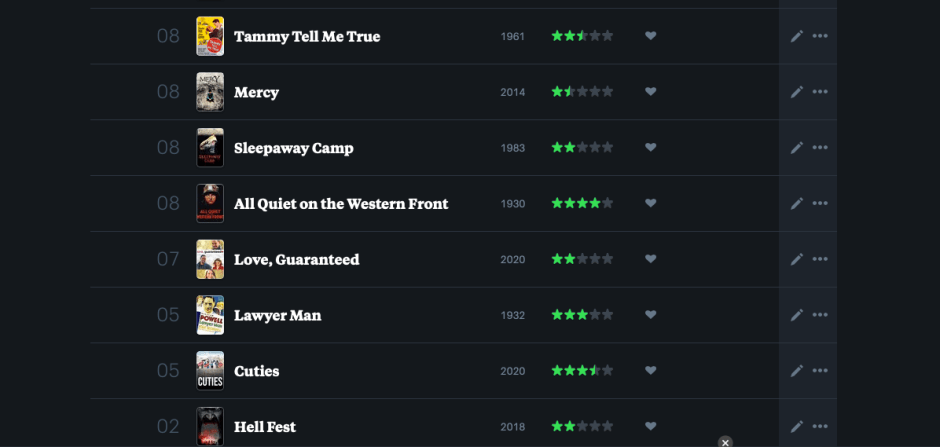The height and width of the screenshot is (447, 940).
Task: Click the Love, Guaranteed poster thumbnail
Action: (210, 259)
